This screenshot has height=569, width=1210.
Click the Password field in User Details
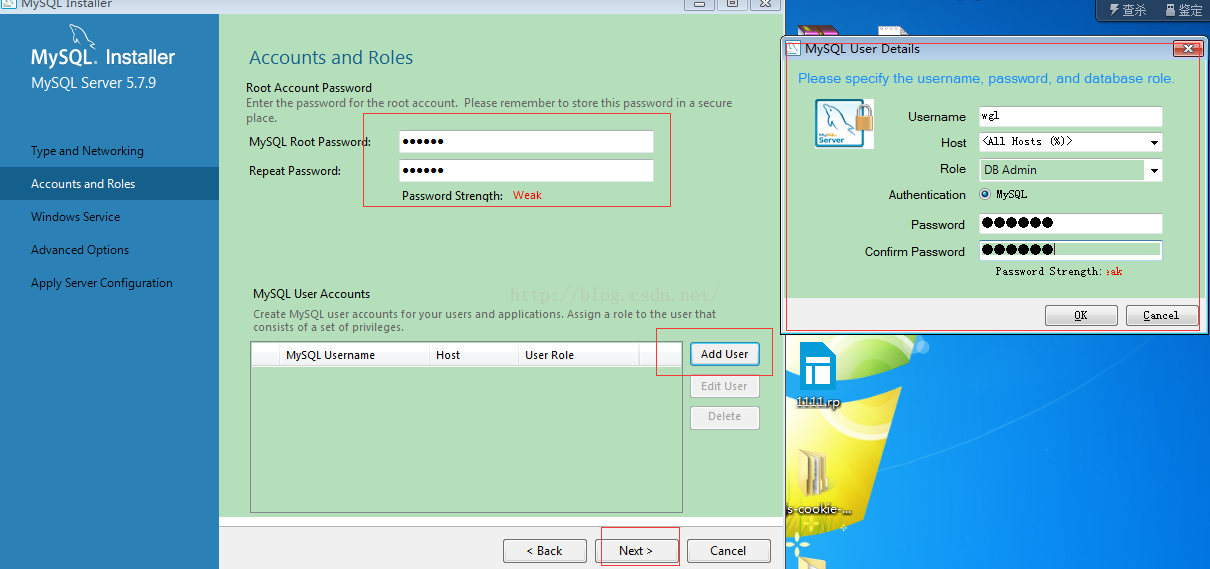[x=1070, y=224]
